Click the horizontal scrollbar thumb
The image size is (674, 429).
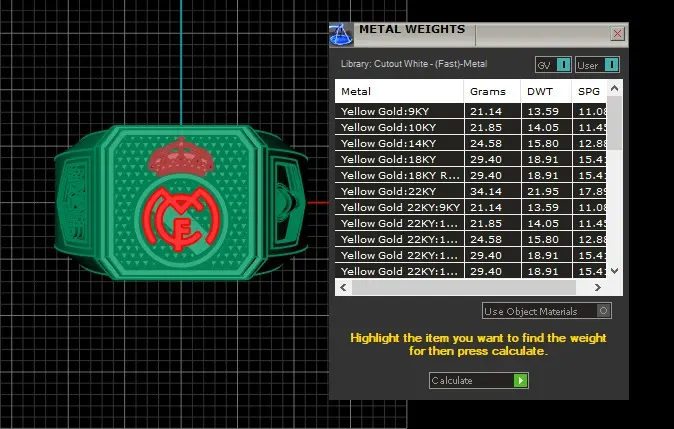[x=463, y=288]
